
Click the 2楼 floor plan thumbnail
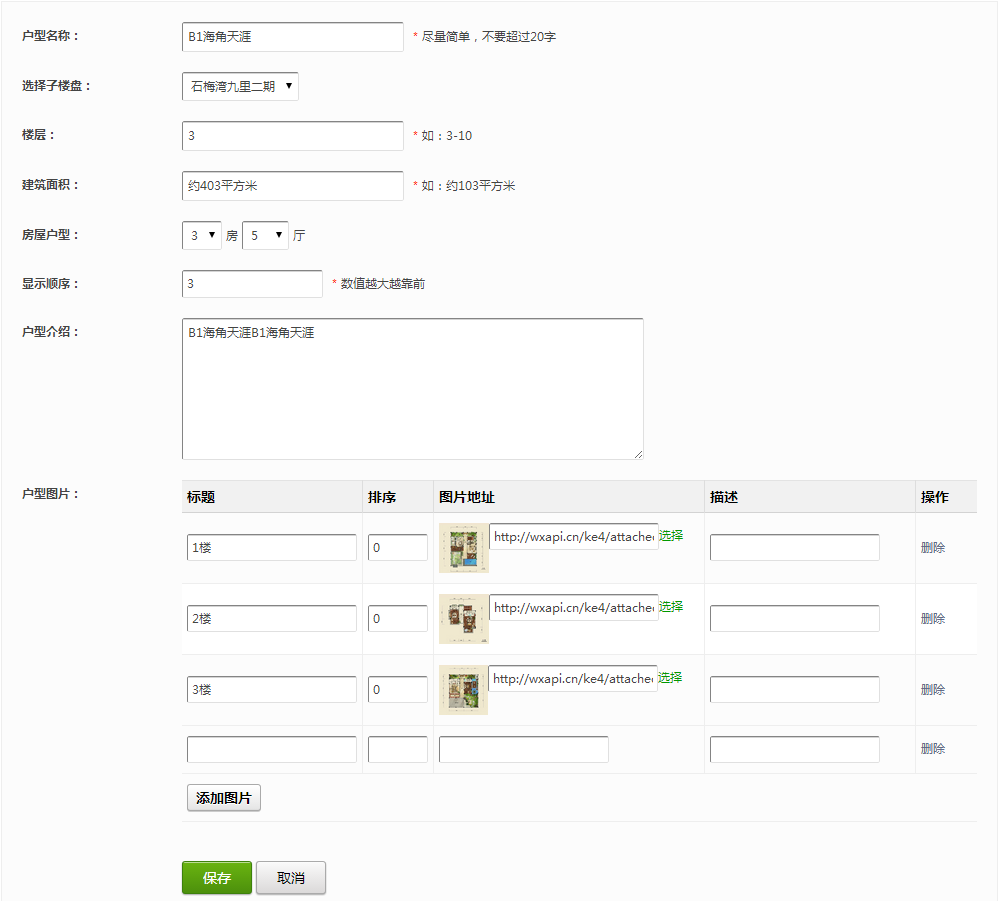(x=463, y=619)
